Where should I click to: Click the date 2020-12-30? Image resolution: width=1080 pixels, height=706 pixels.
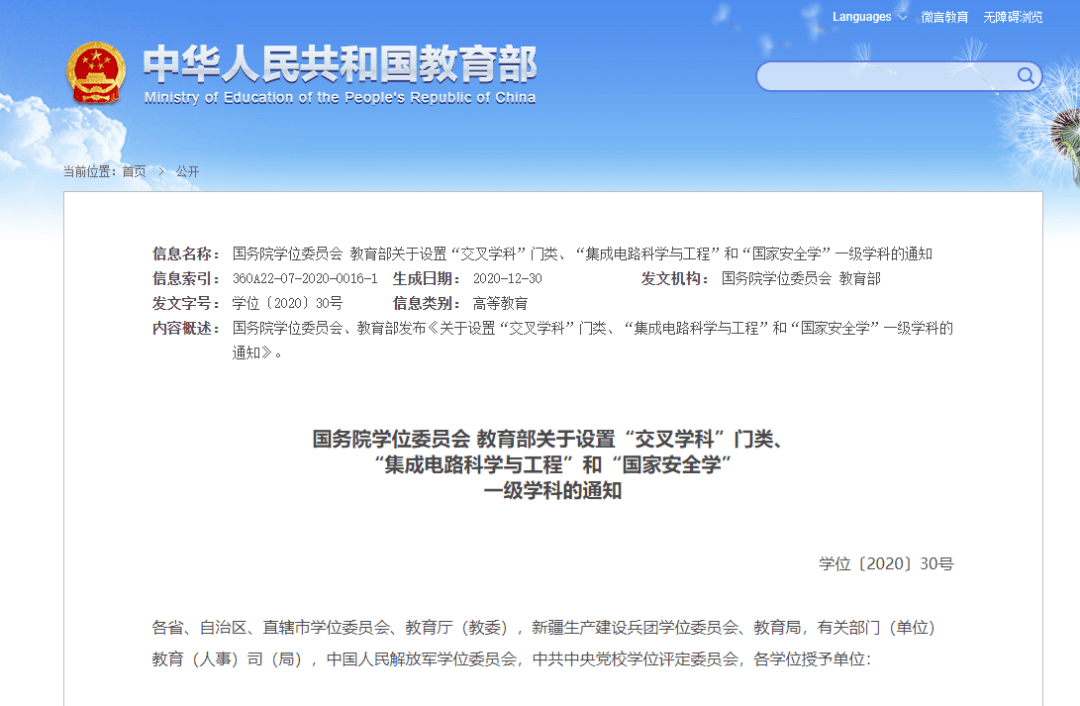coord(507,279)
